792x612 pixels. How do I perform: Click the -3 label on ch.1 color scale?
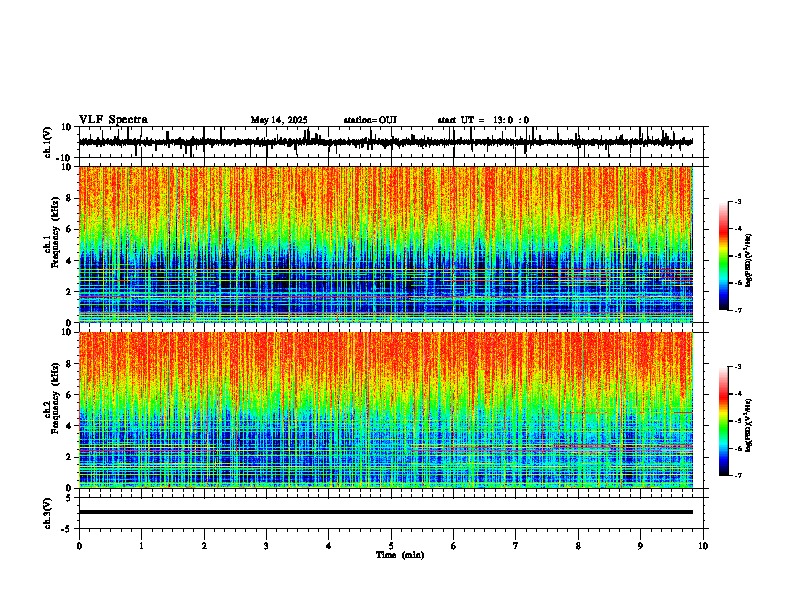tap(737, 201)
